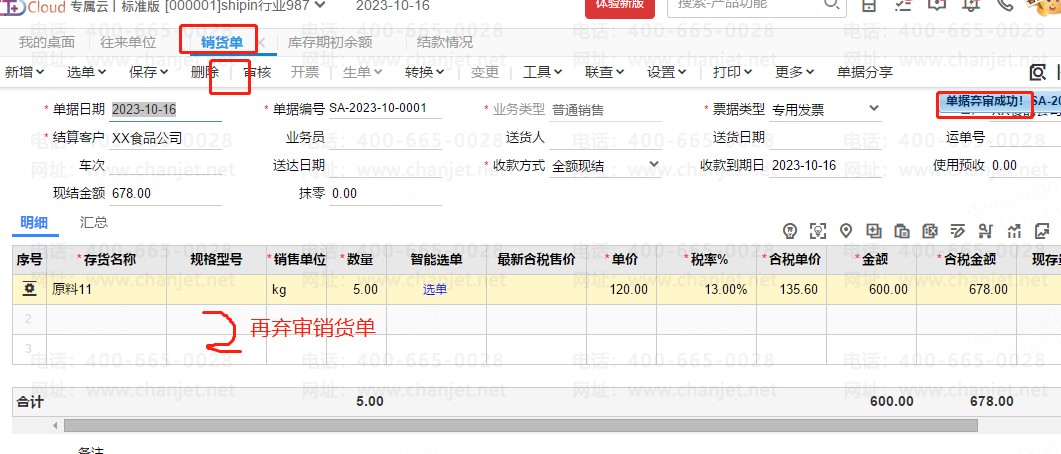Viewport: 1061px width, 454px height.
Task: Select the 明细 sub-tab
Action: pos(35,223)
